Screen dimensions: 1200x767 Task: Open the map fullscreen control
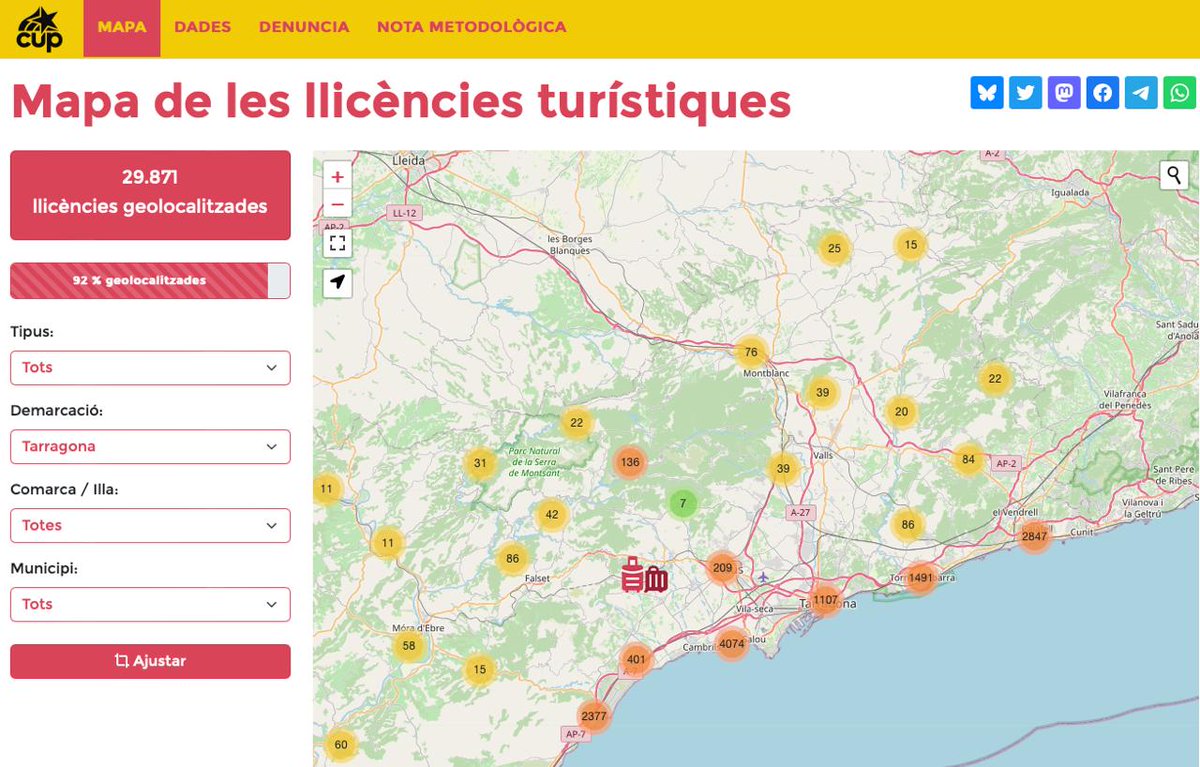point(337,240)
